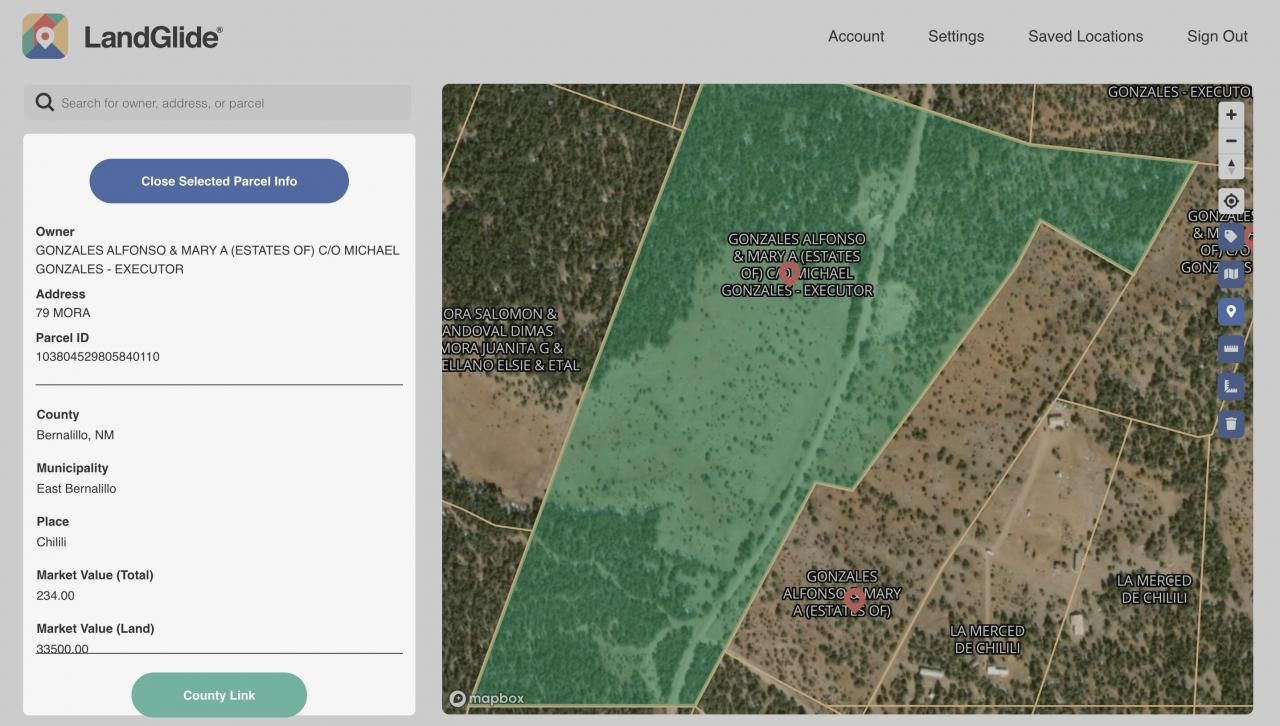Screen dimensions: 1280x726
Task: Reset map bearing with compass button
Action: point(1231,166)
